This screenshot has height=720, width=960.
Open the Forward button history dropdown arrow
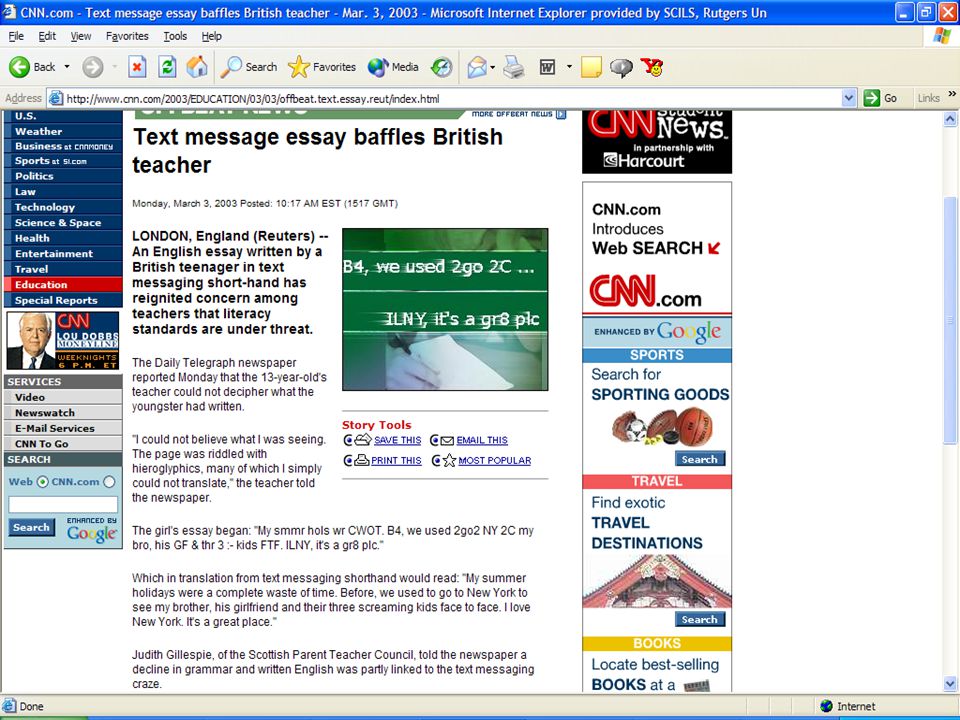(114, 67)
